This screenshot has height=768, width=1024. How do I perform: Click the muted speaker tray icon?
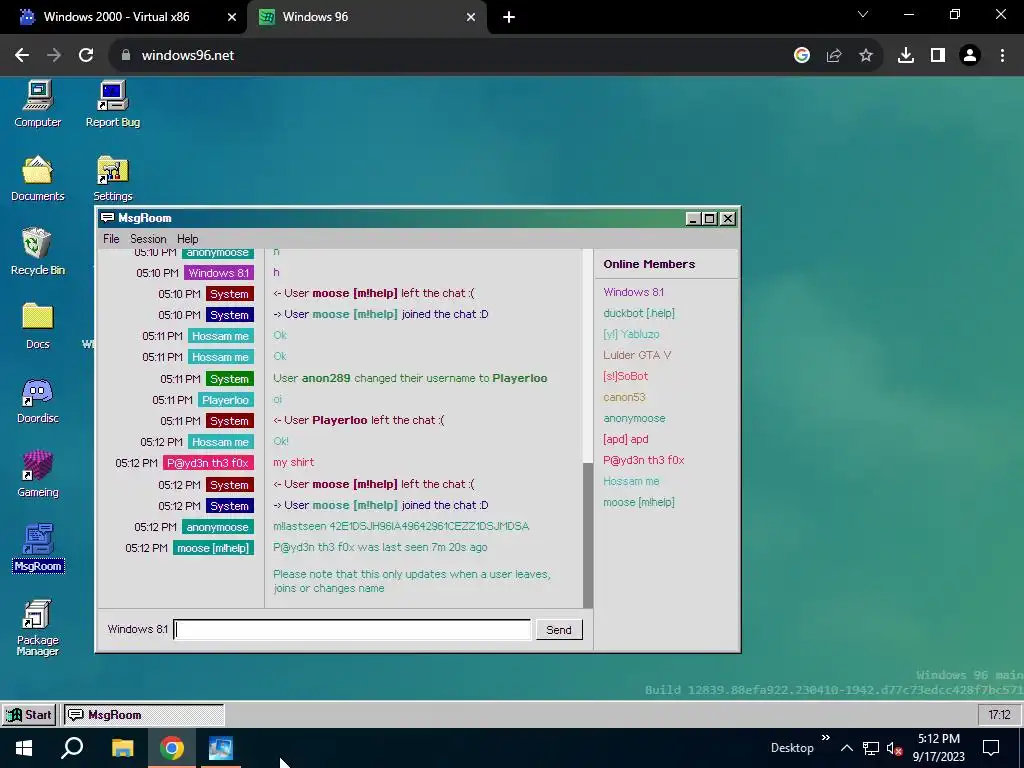894,748
